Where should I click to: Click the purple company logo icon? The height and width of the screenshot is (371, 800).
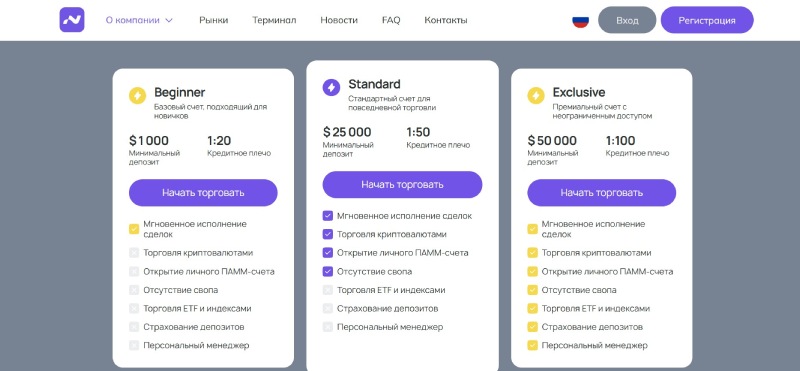(72, 20)
